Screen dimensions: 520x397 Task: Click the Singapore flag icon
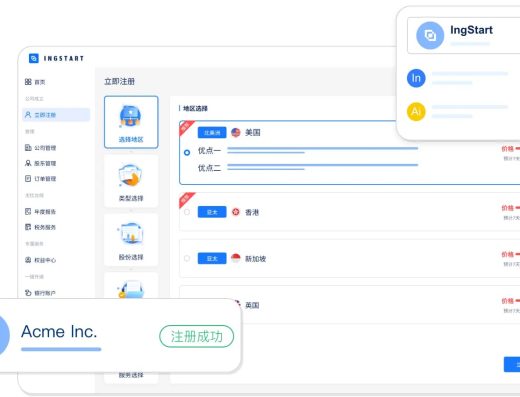236,258
